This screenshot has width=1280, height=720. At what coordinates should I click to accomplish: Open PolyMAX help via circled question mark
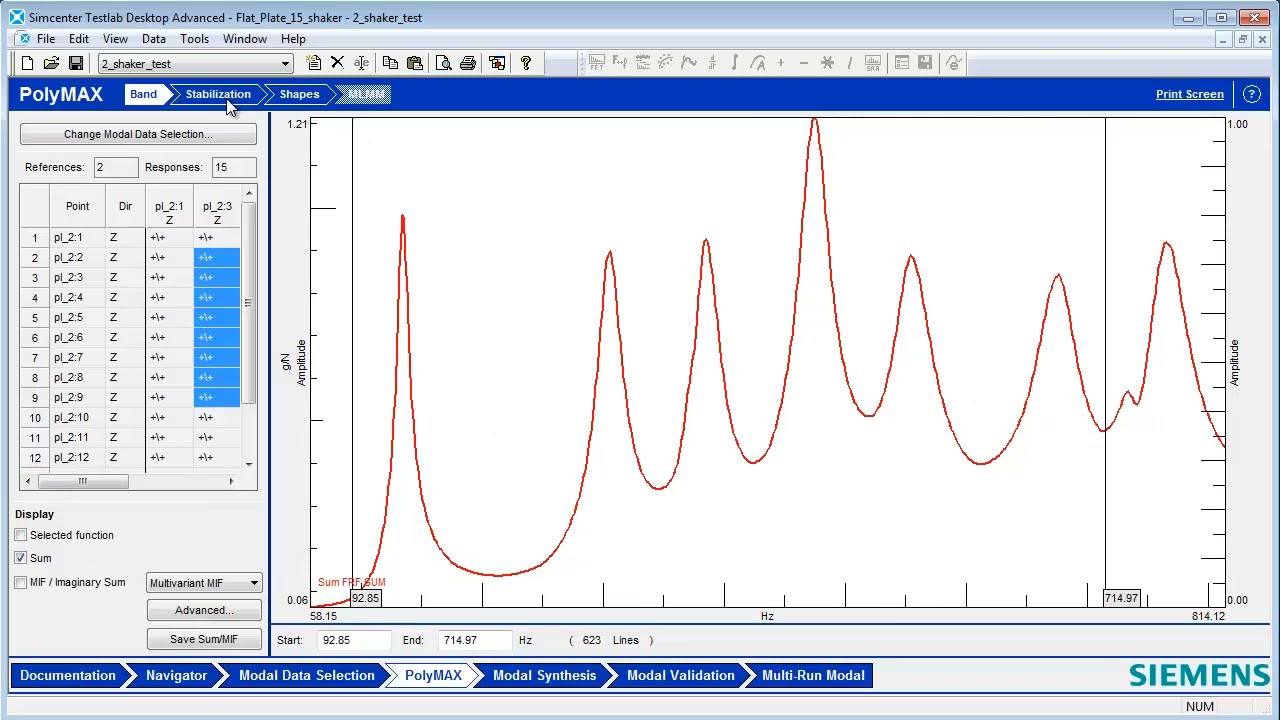point(1252,94)
